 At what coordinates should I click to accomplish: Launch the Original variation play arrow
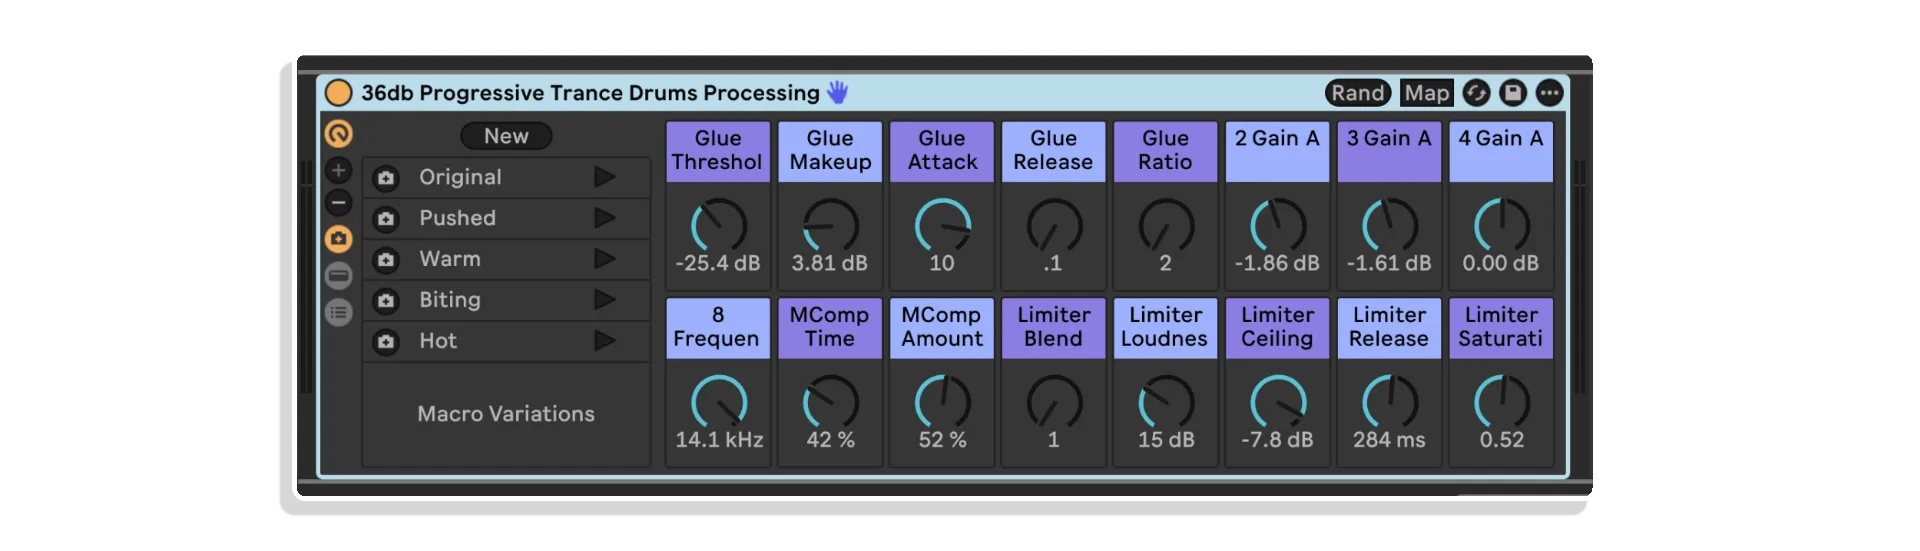click(604, 177)
